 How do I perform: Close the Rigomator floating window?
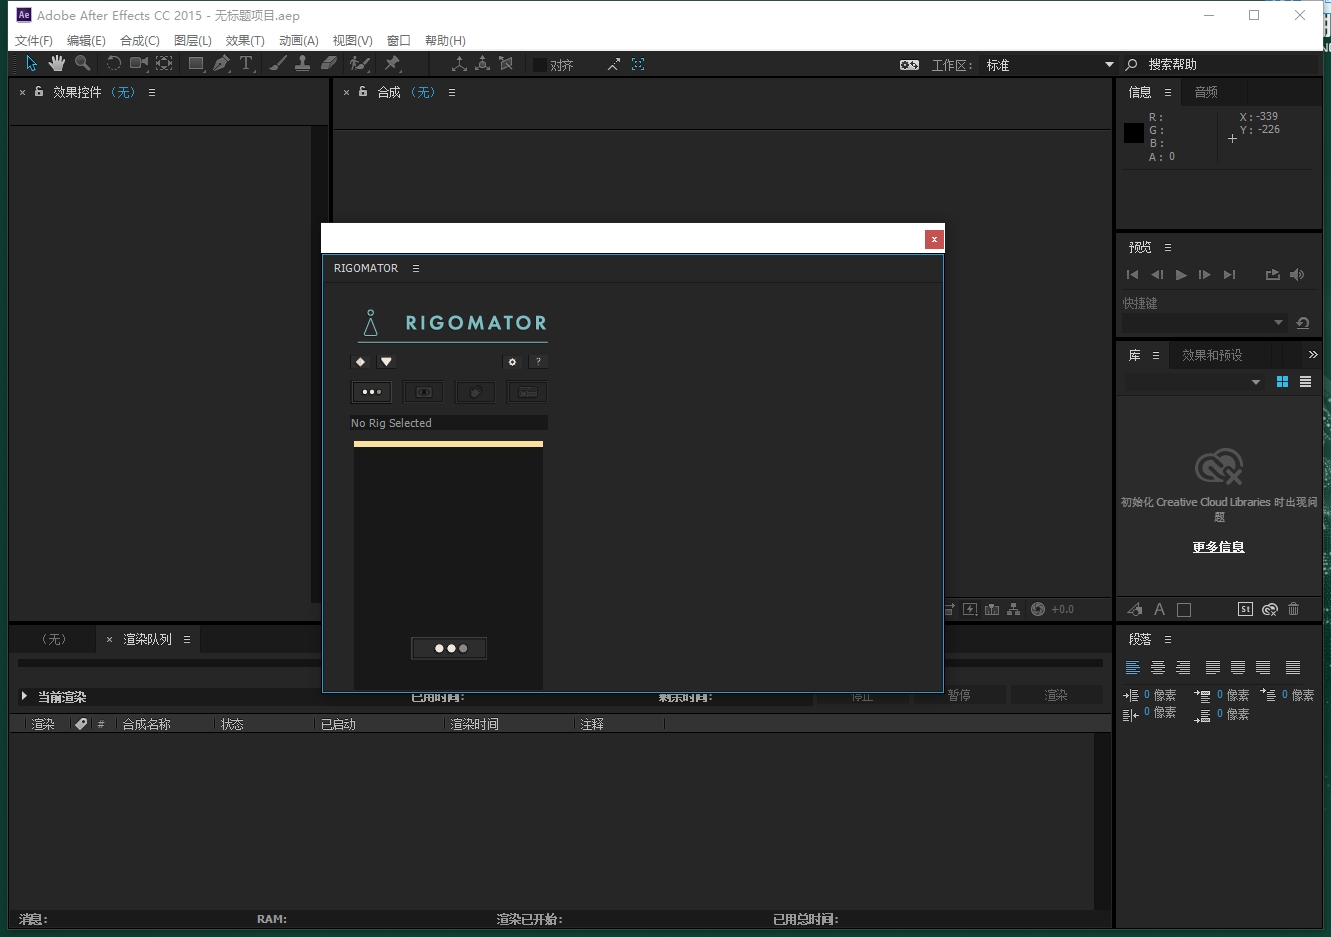click(x=934, y=239)
